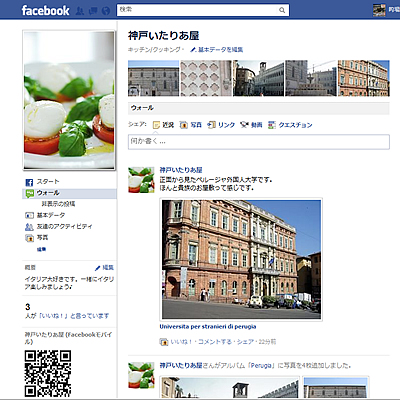Select the リンク link share option

(x=221, y=125)
